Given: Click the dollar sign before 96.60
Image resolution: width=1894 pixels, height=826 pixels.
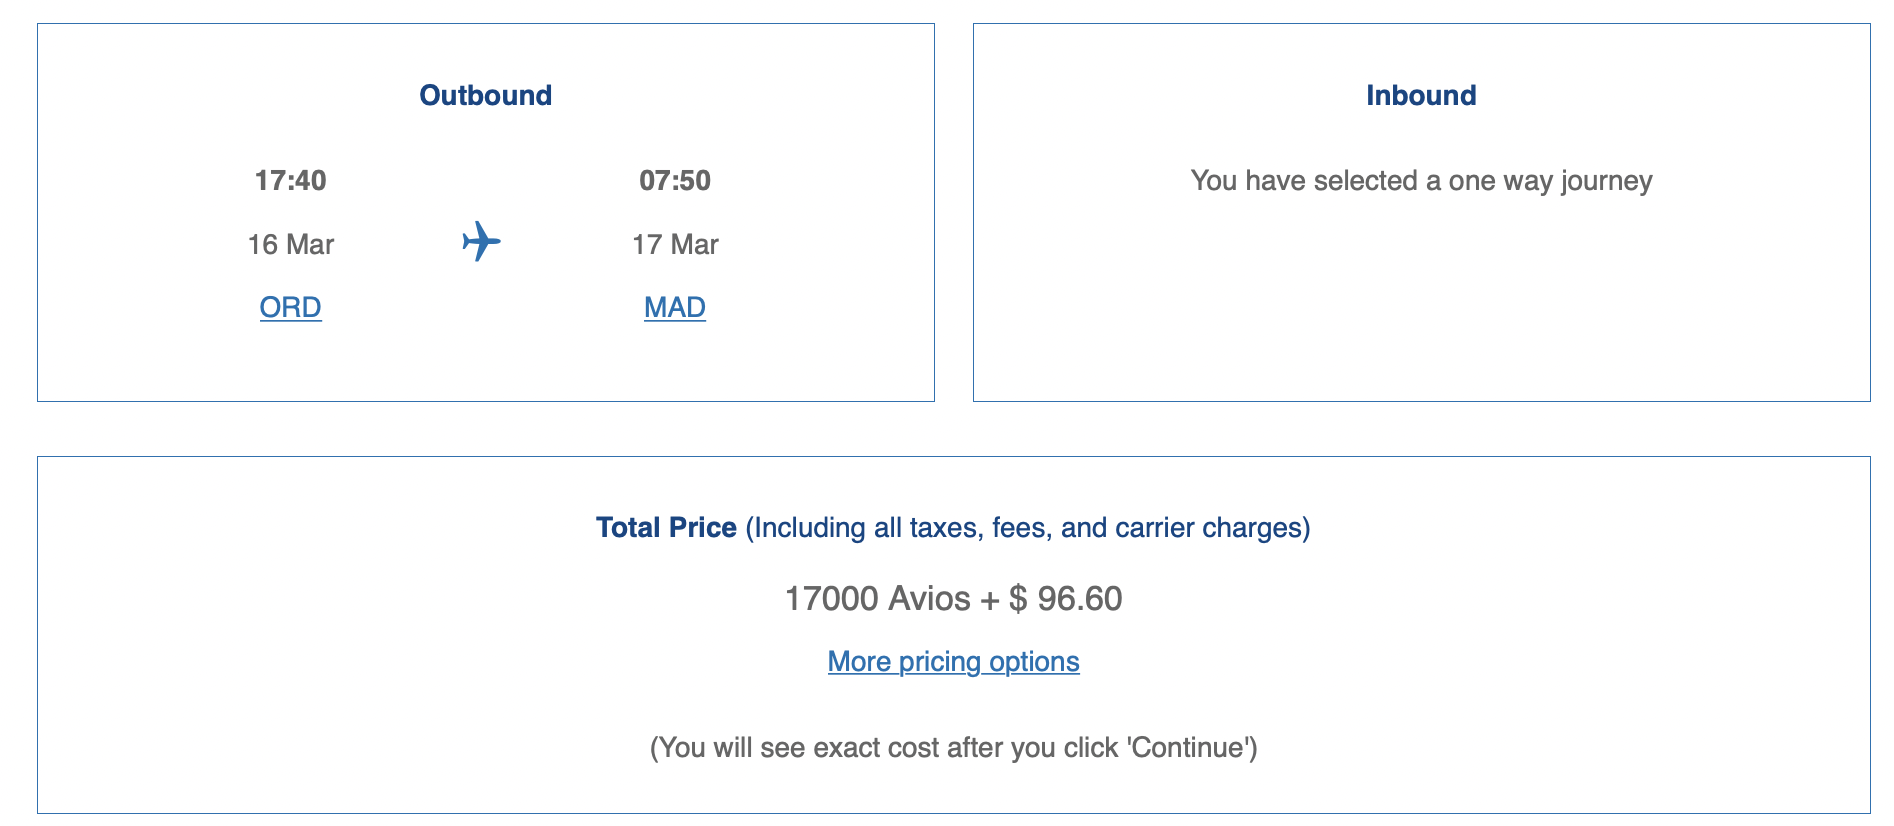Looking at the screenshot, I should coord(1018,598).
